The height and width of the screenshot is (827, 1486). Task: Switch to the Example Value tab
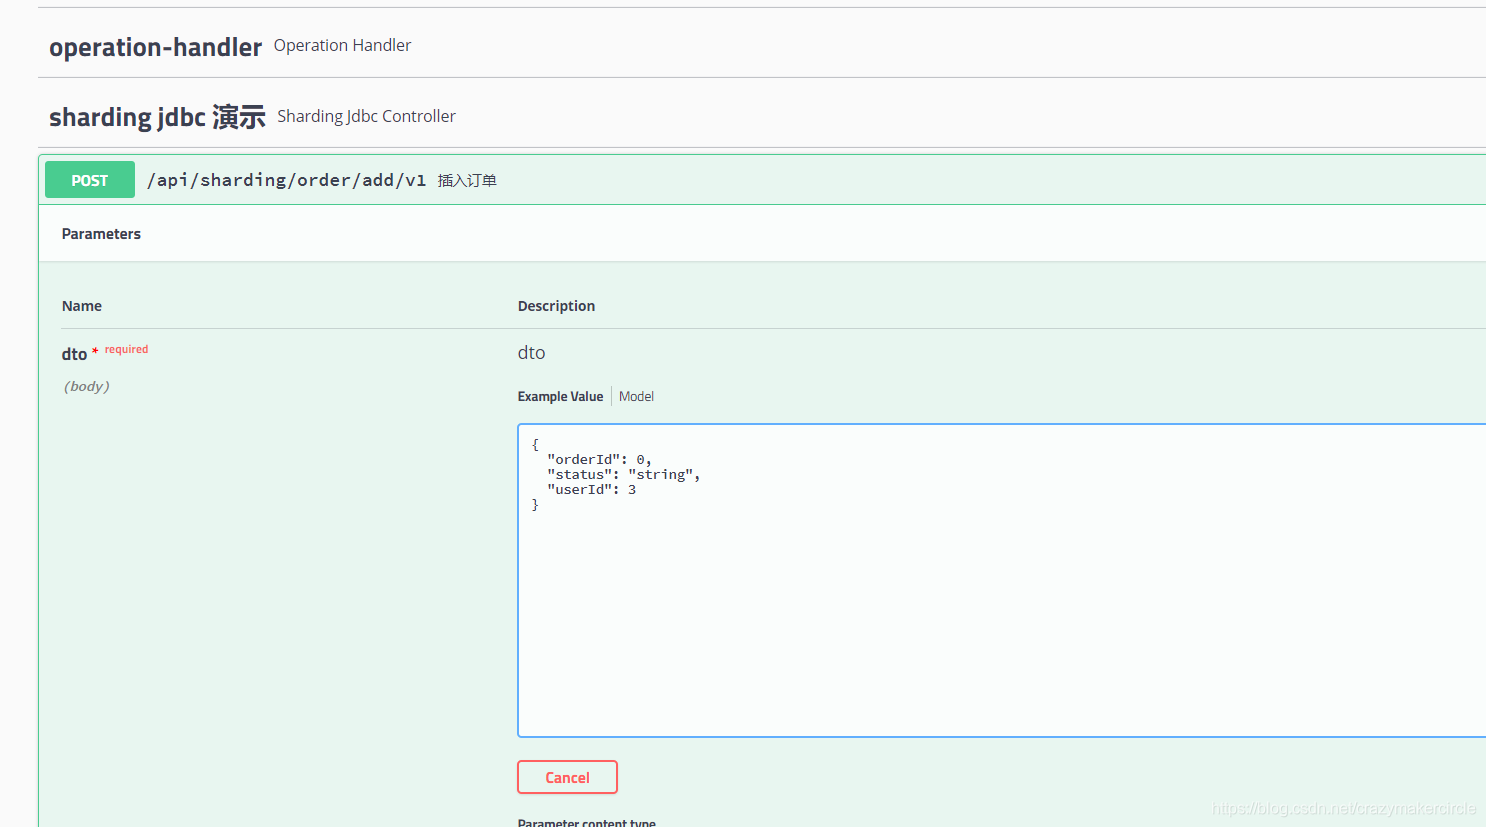coord(560,397)
